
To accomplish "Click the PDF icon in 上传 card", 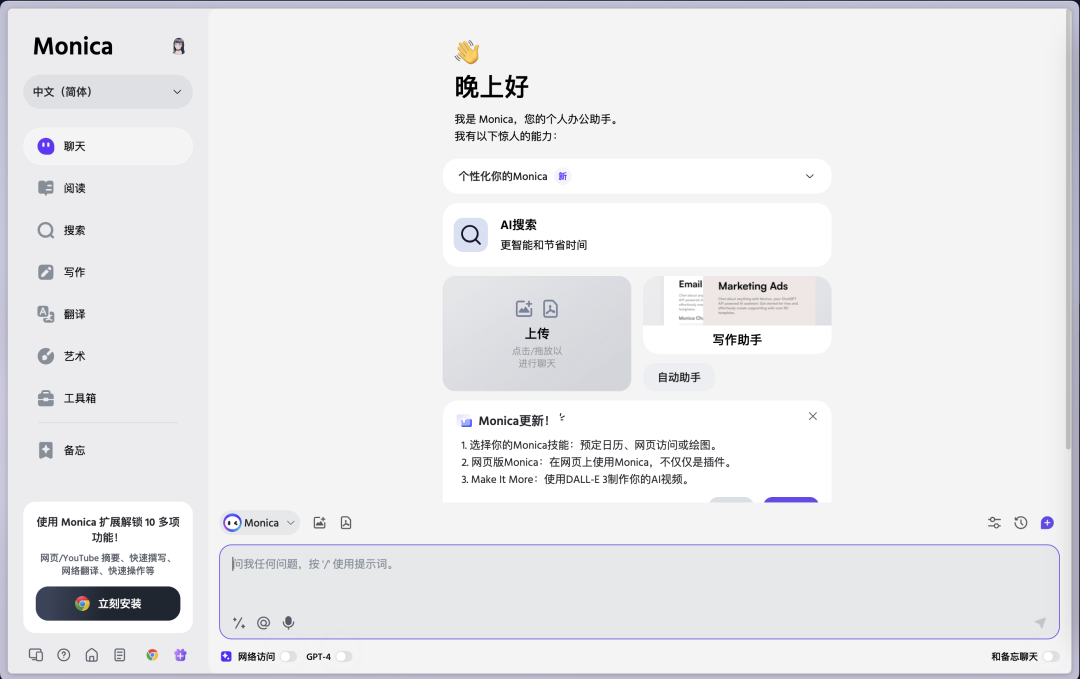I will coord(550,309).
